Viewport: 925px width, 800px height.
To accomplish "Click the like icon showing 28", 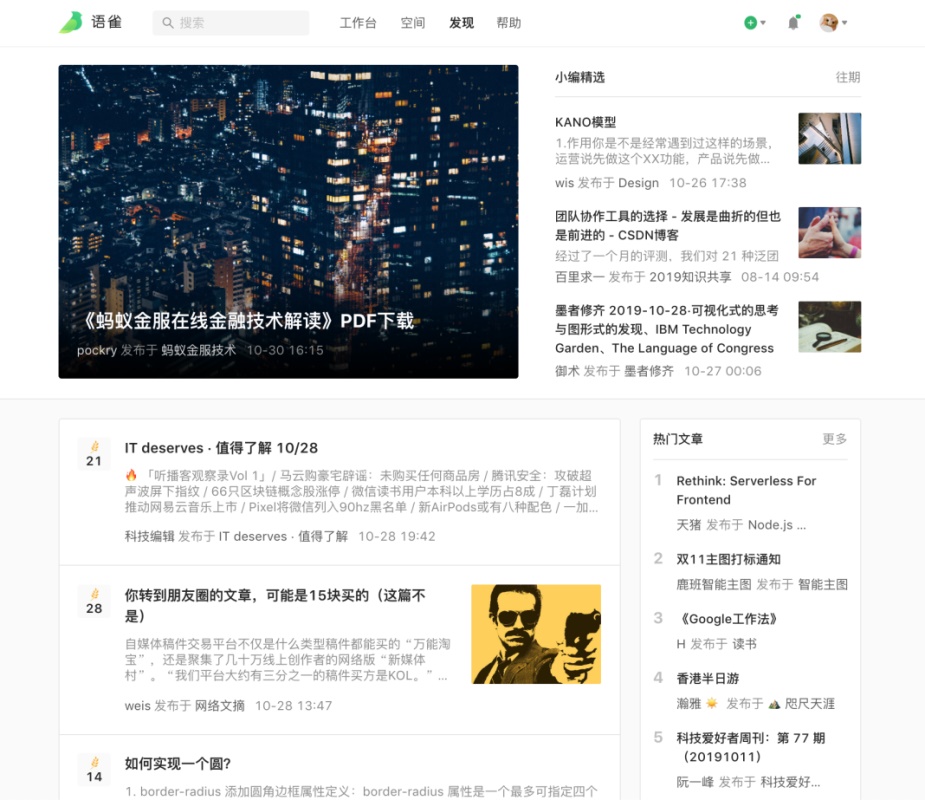I will 94,601.
